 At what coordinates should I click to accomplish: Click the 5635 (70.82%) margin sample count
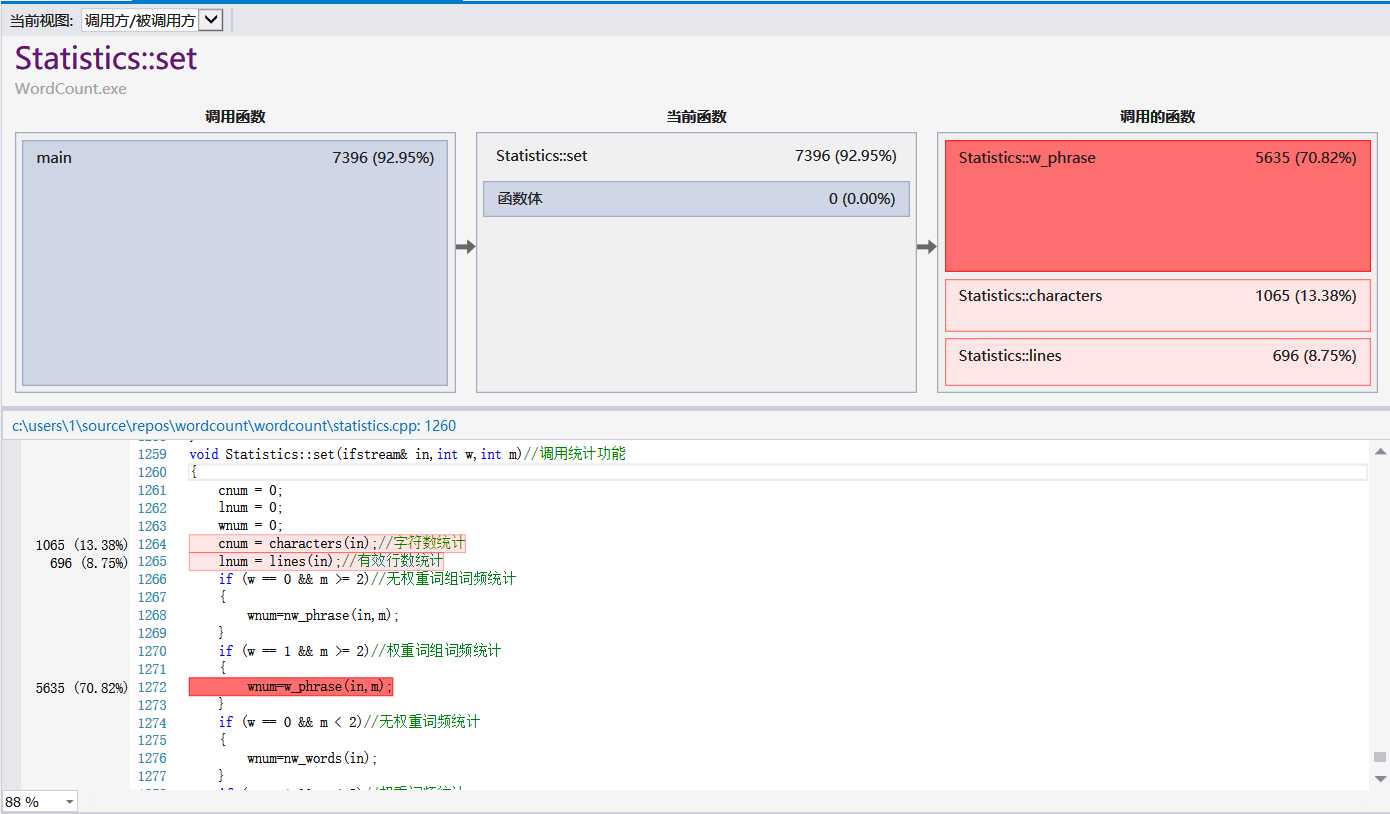tap(82, 688)
